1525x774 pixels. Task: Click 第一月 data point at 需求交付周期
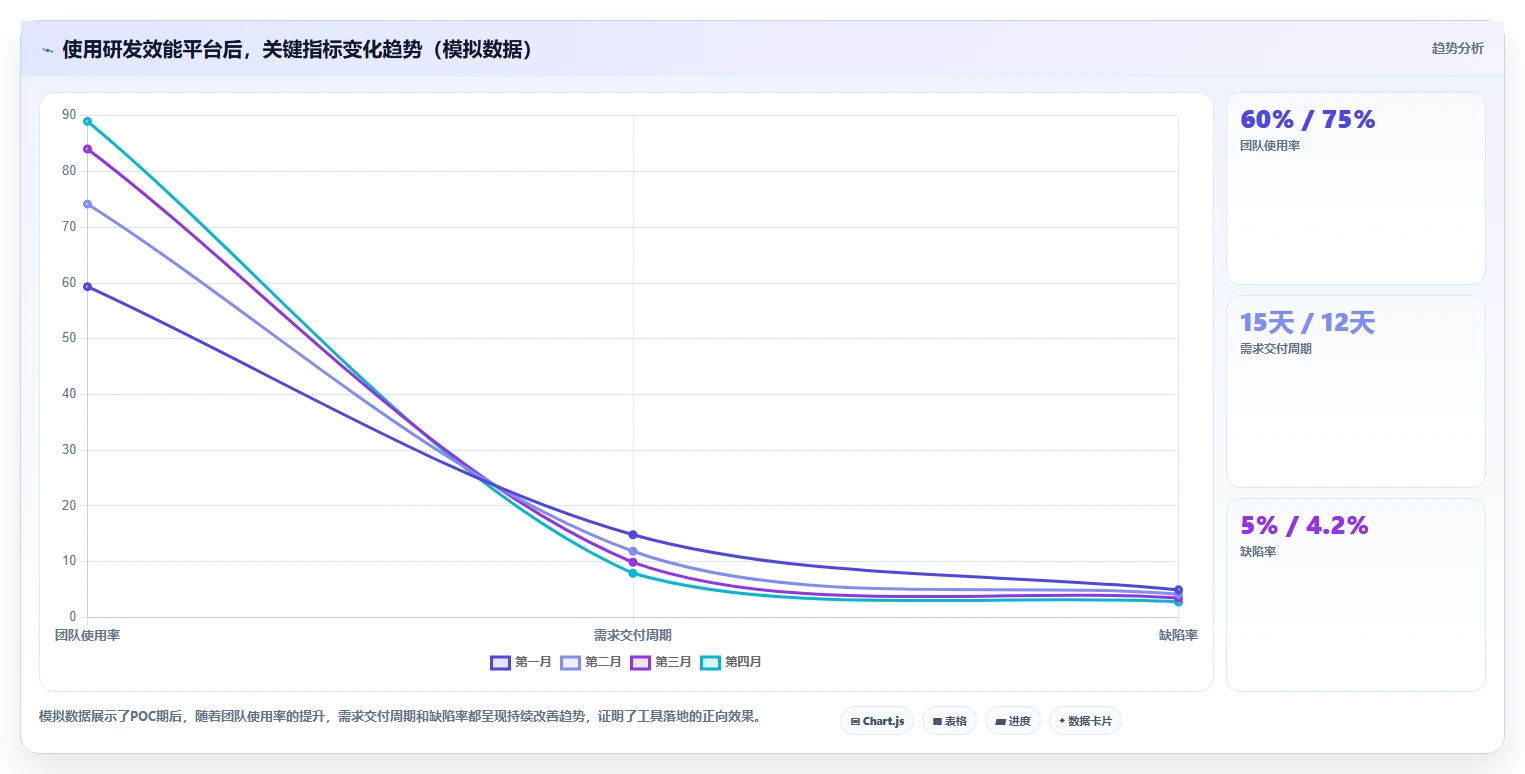[x=633, y=535]
